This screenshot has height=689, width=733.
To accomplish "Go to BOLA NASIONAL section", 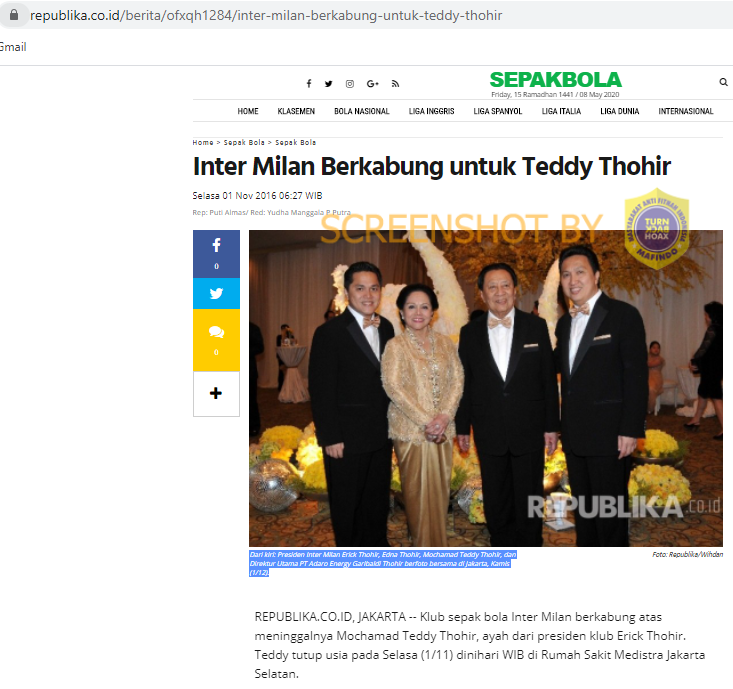I will [362, 111].
